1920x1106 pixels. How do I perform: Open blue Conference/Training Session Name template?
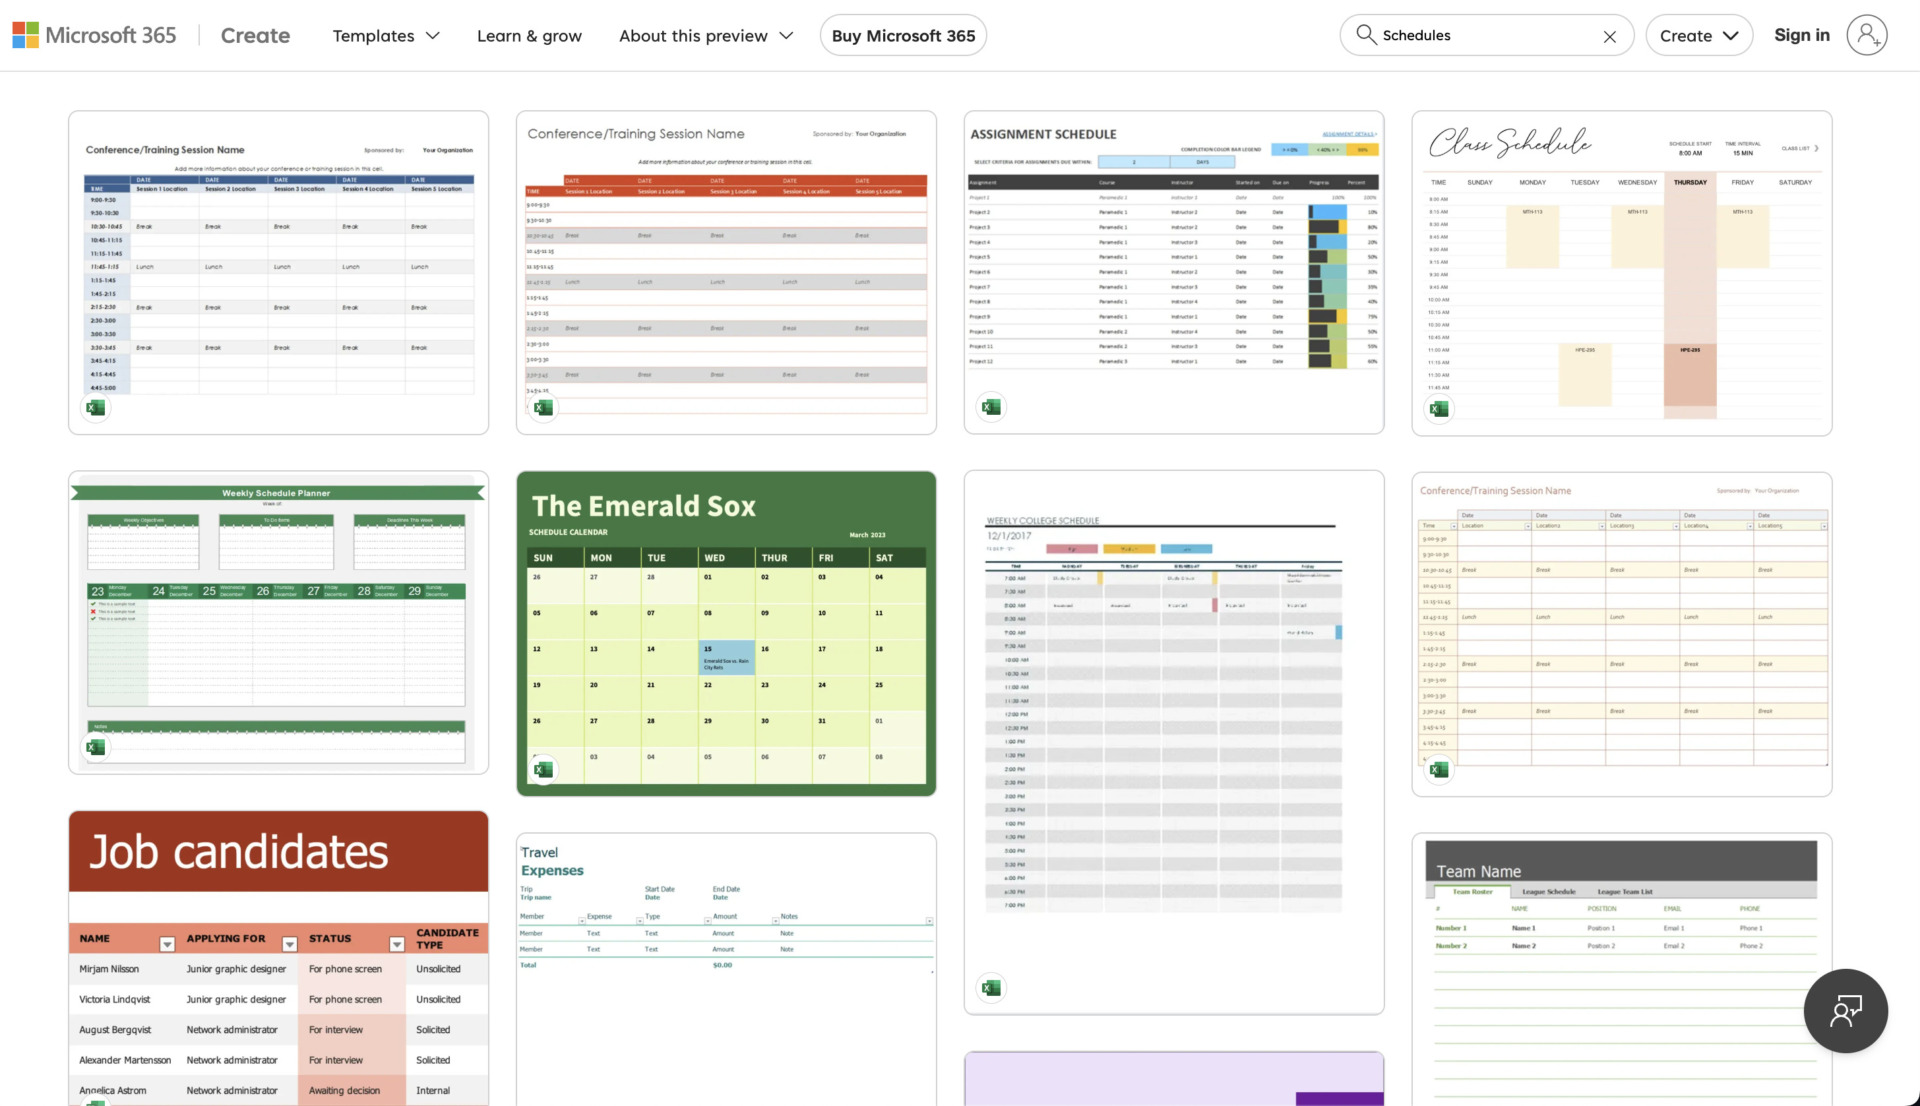(278, 272)
